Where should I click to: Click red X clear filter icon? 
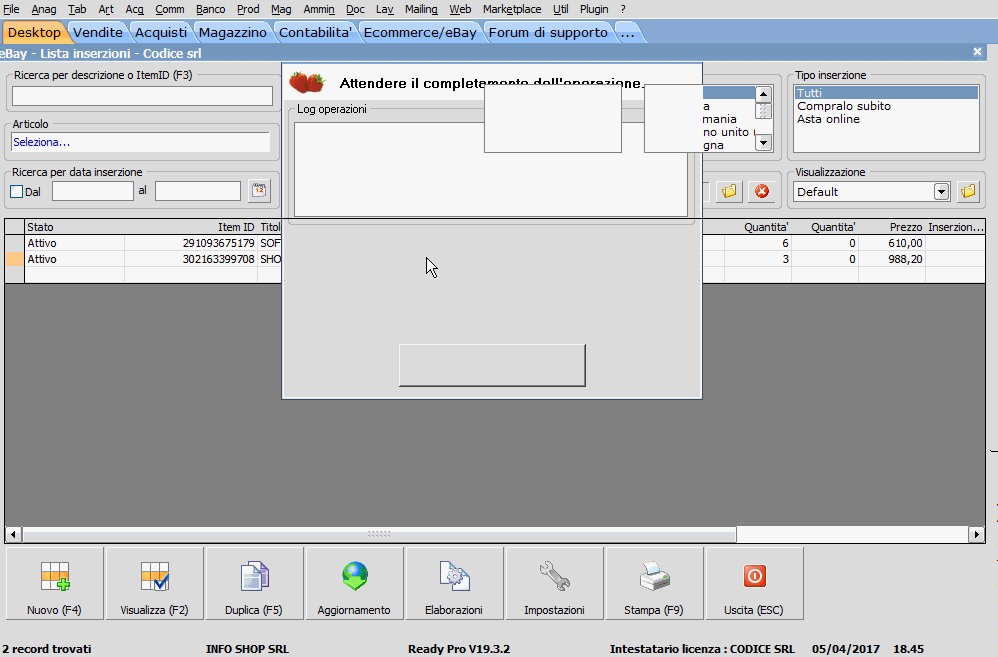(x=762, y=191)
